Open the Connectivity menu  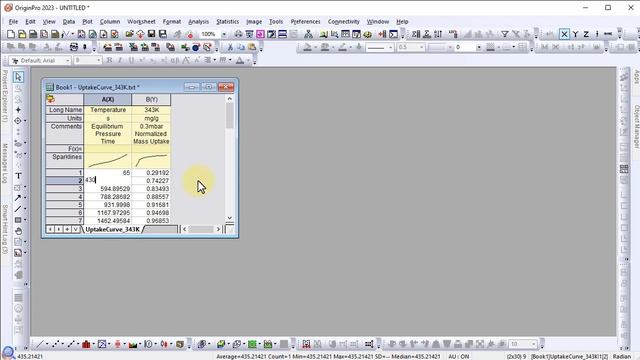[344, 22]
